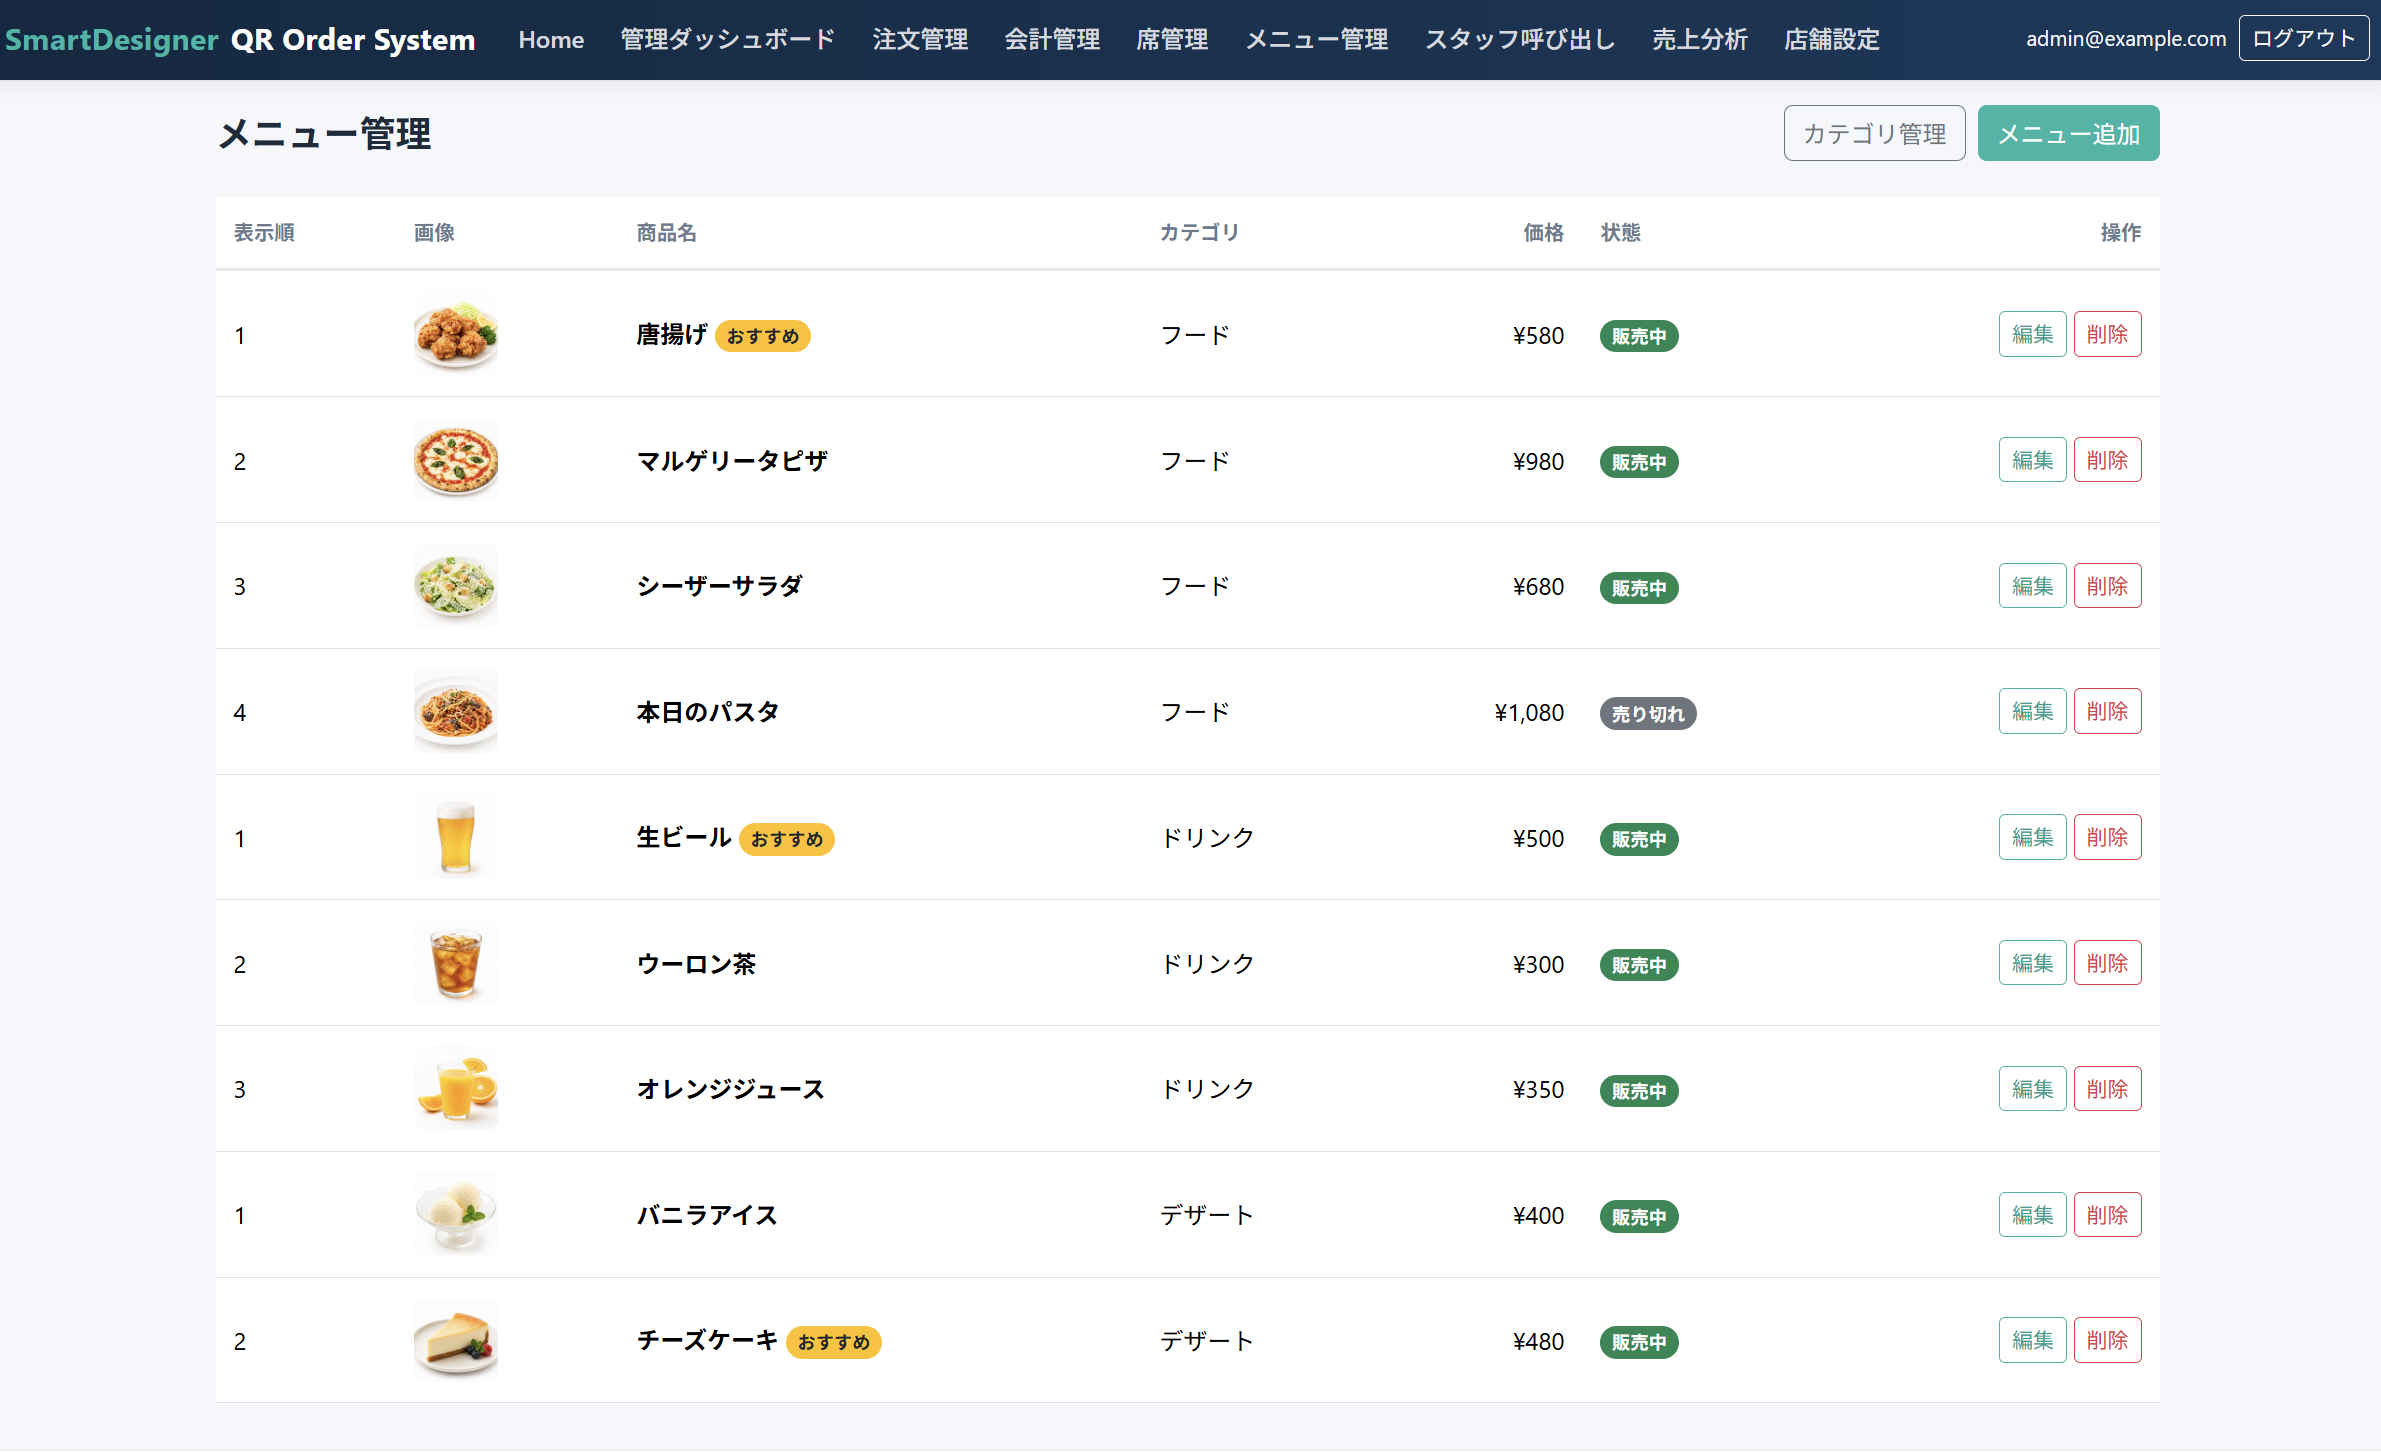Screen dimensions: 2381x1455
Task: Open 売上分析 nav item
Action: (1700, 39)
